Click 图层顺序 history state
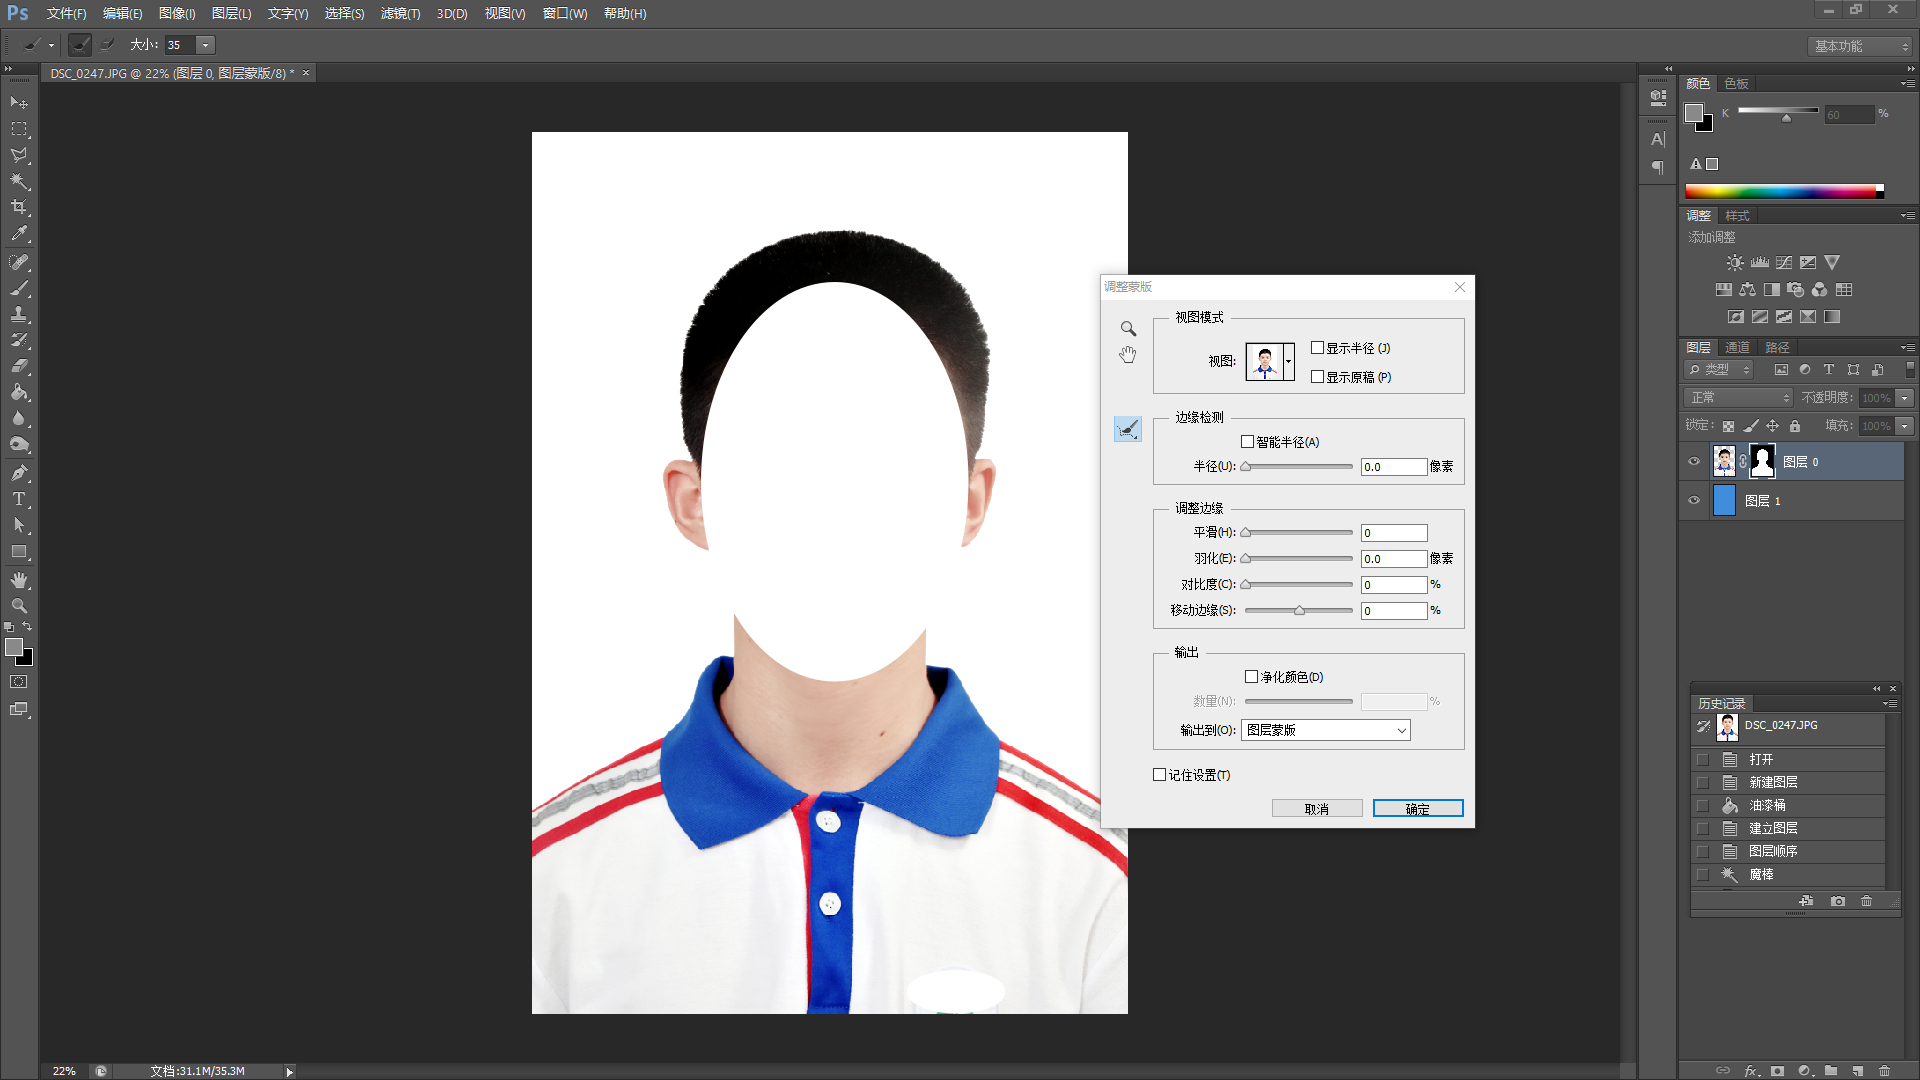The image size is (1920, 1080). (x=1789, y=852)
